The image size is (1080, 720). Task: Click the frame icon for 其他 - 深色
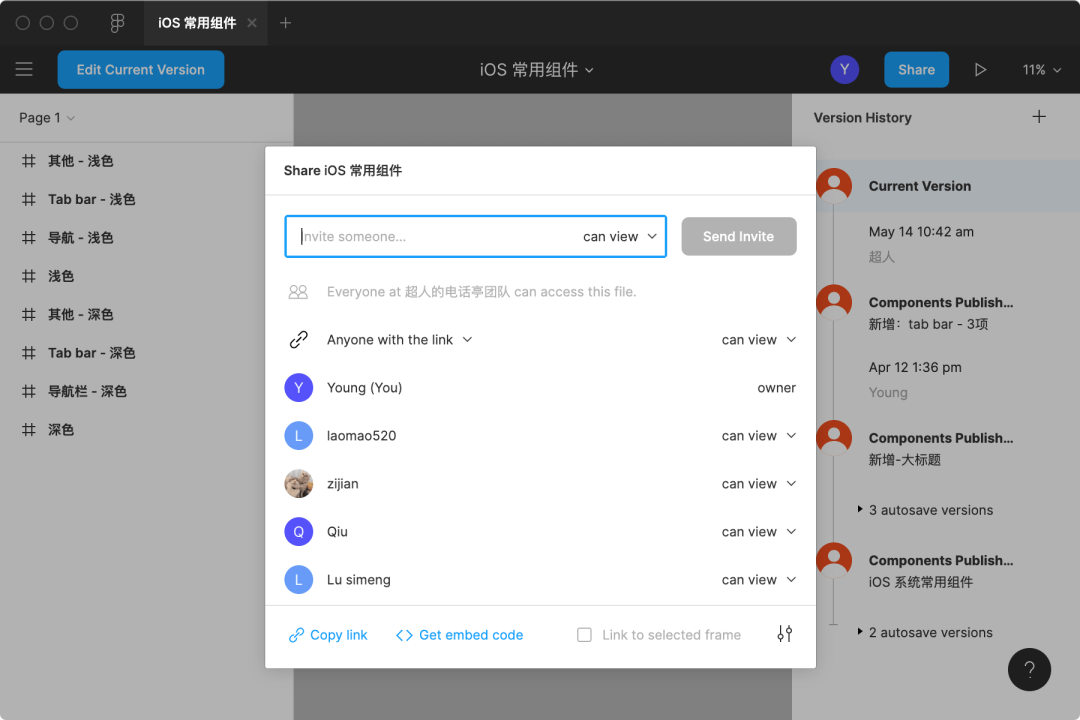[28, 314]
